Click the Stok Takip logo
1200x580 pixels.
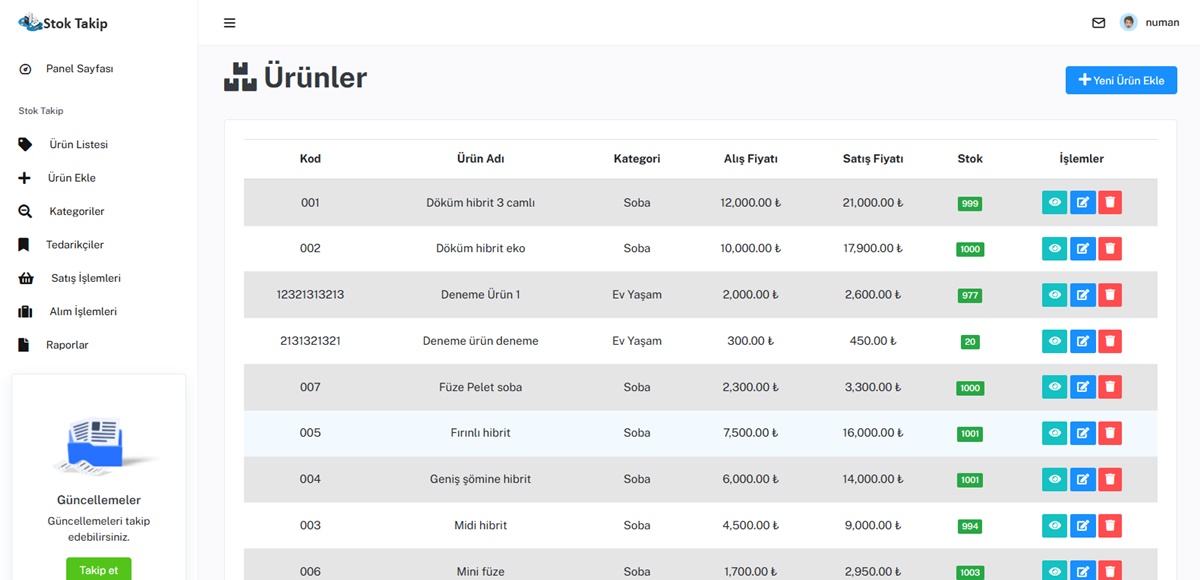[63, 23]
